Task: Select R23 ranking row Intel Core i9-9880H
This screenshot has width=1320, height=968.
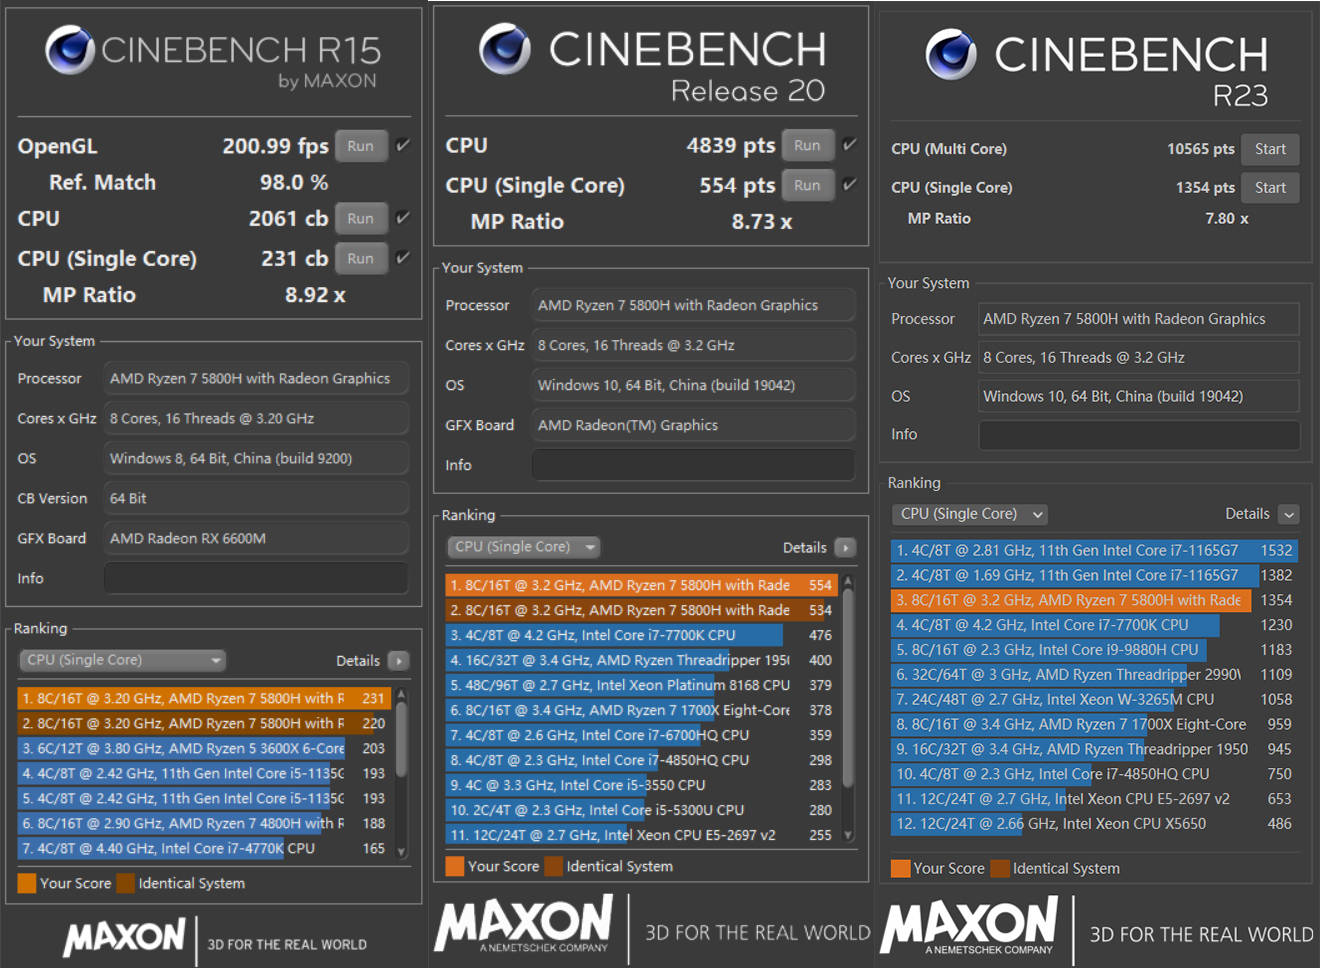Action: click(1095, 650)
